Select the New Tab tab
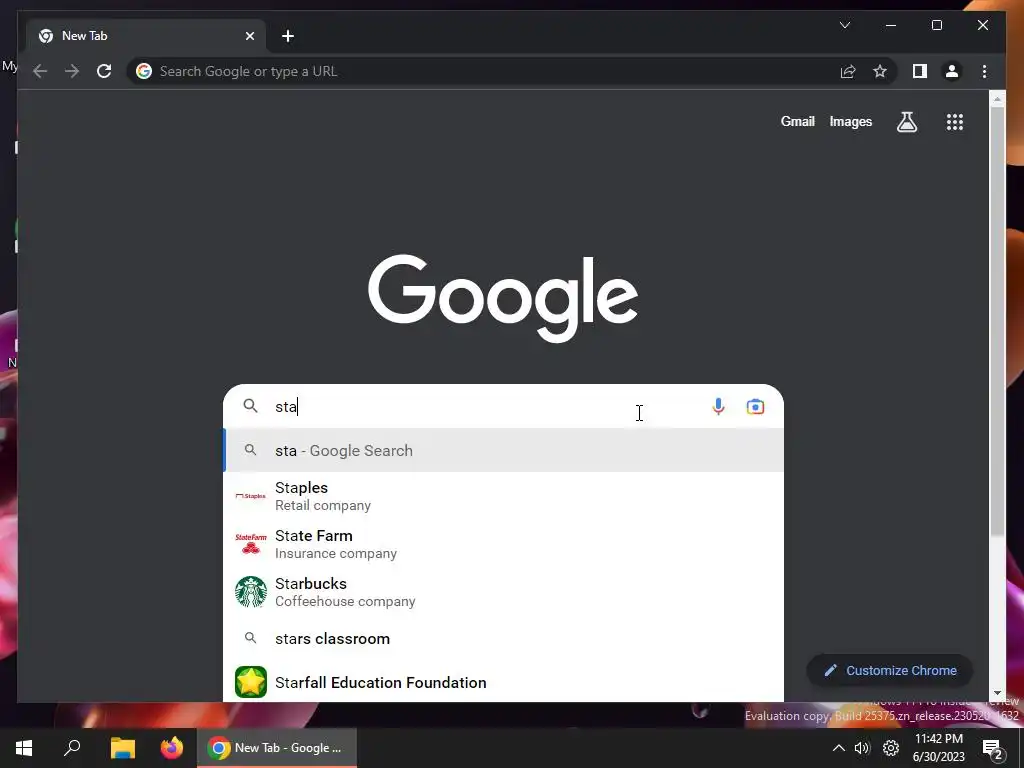The image size is (1024, 768). point(146,36)
